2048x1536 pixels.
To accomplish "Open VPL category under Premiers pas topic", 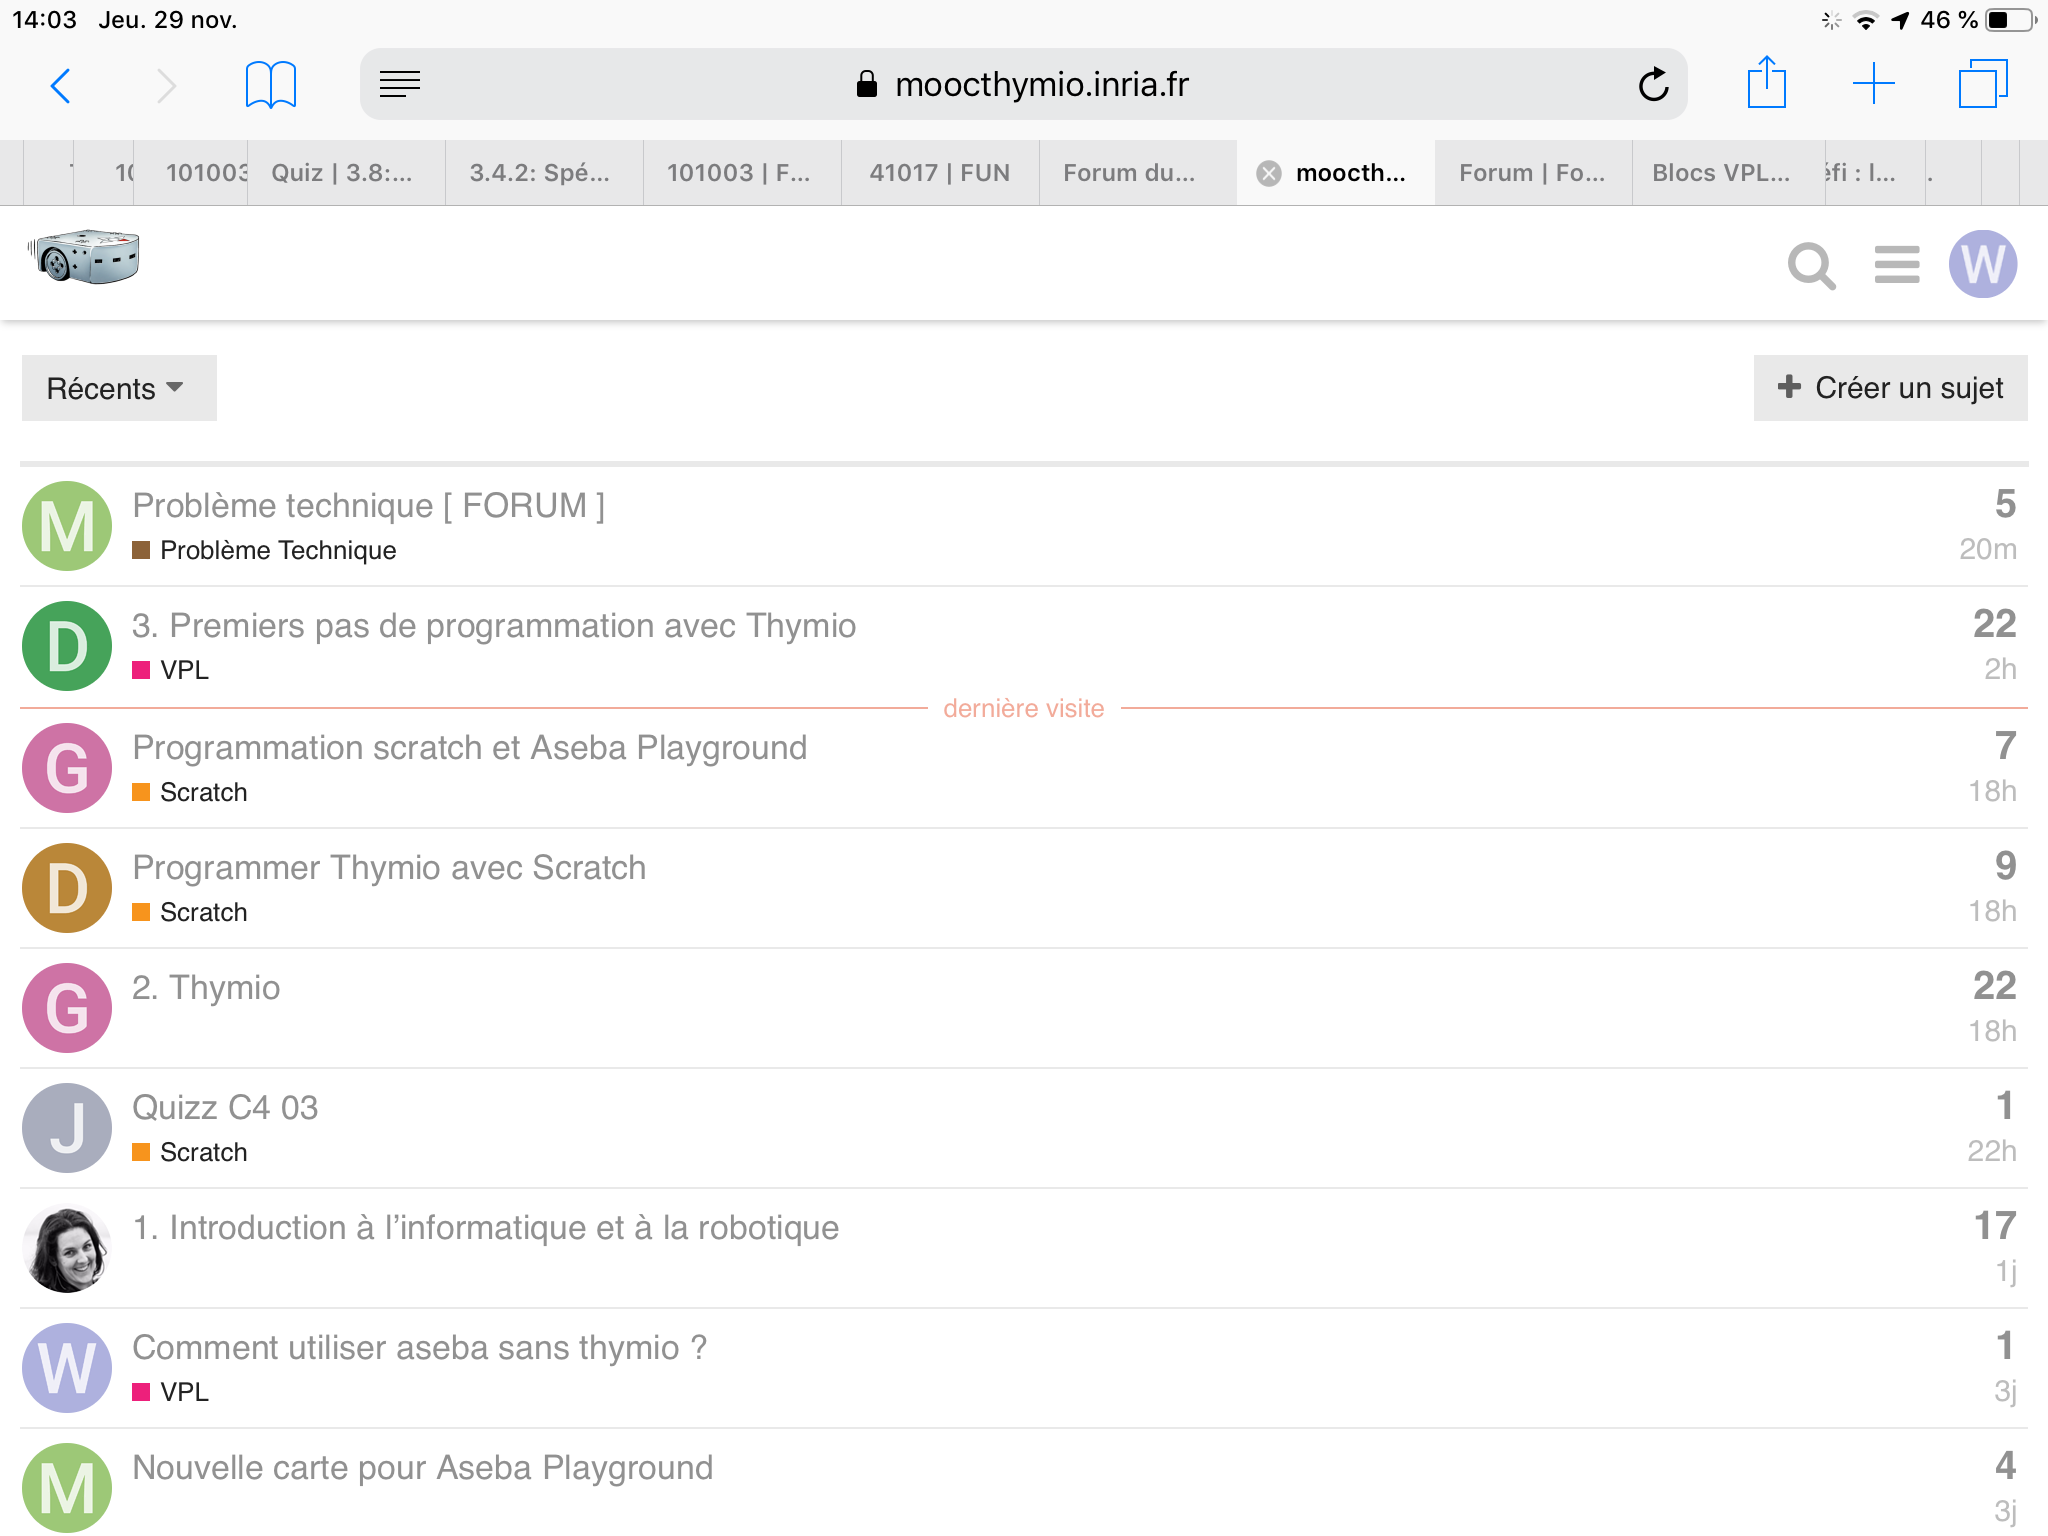I will [x=170, y=670].
